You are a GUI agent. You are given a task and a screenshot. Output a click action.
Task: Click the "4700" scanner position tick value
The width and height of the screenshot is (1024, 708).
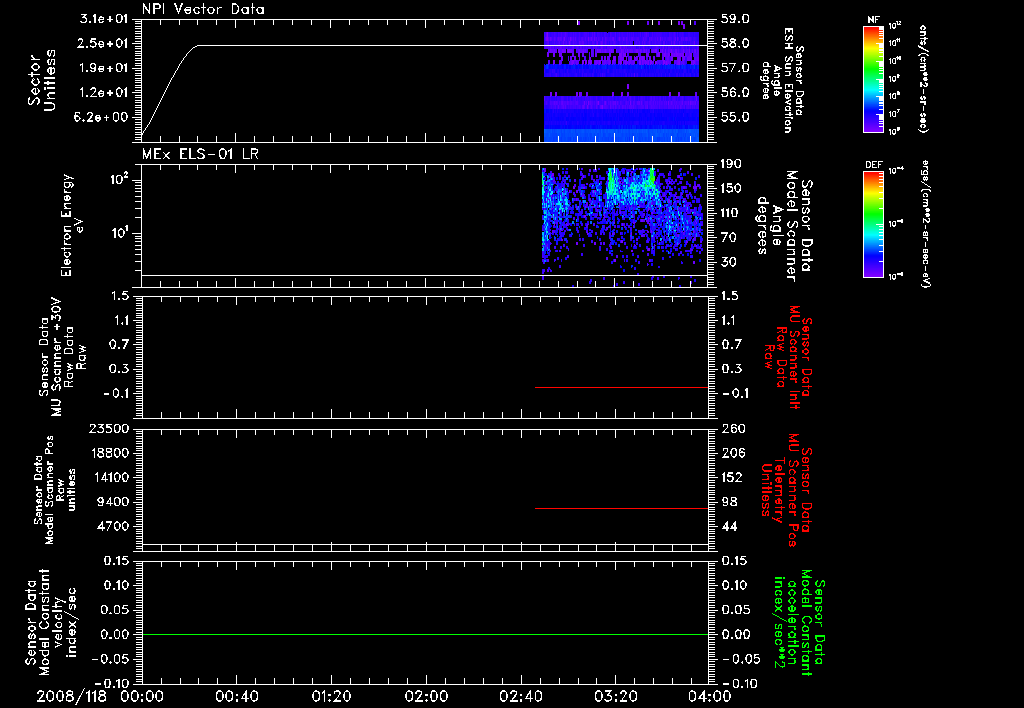[112, 526]
